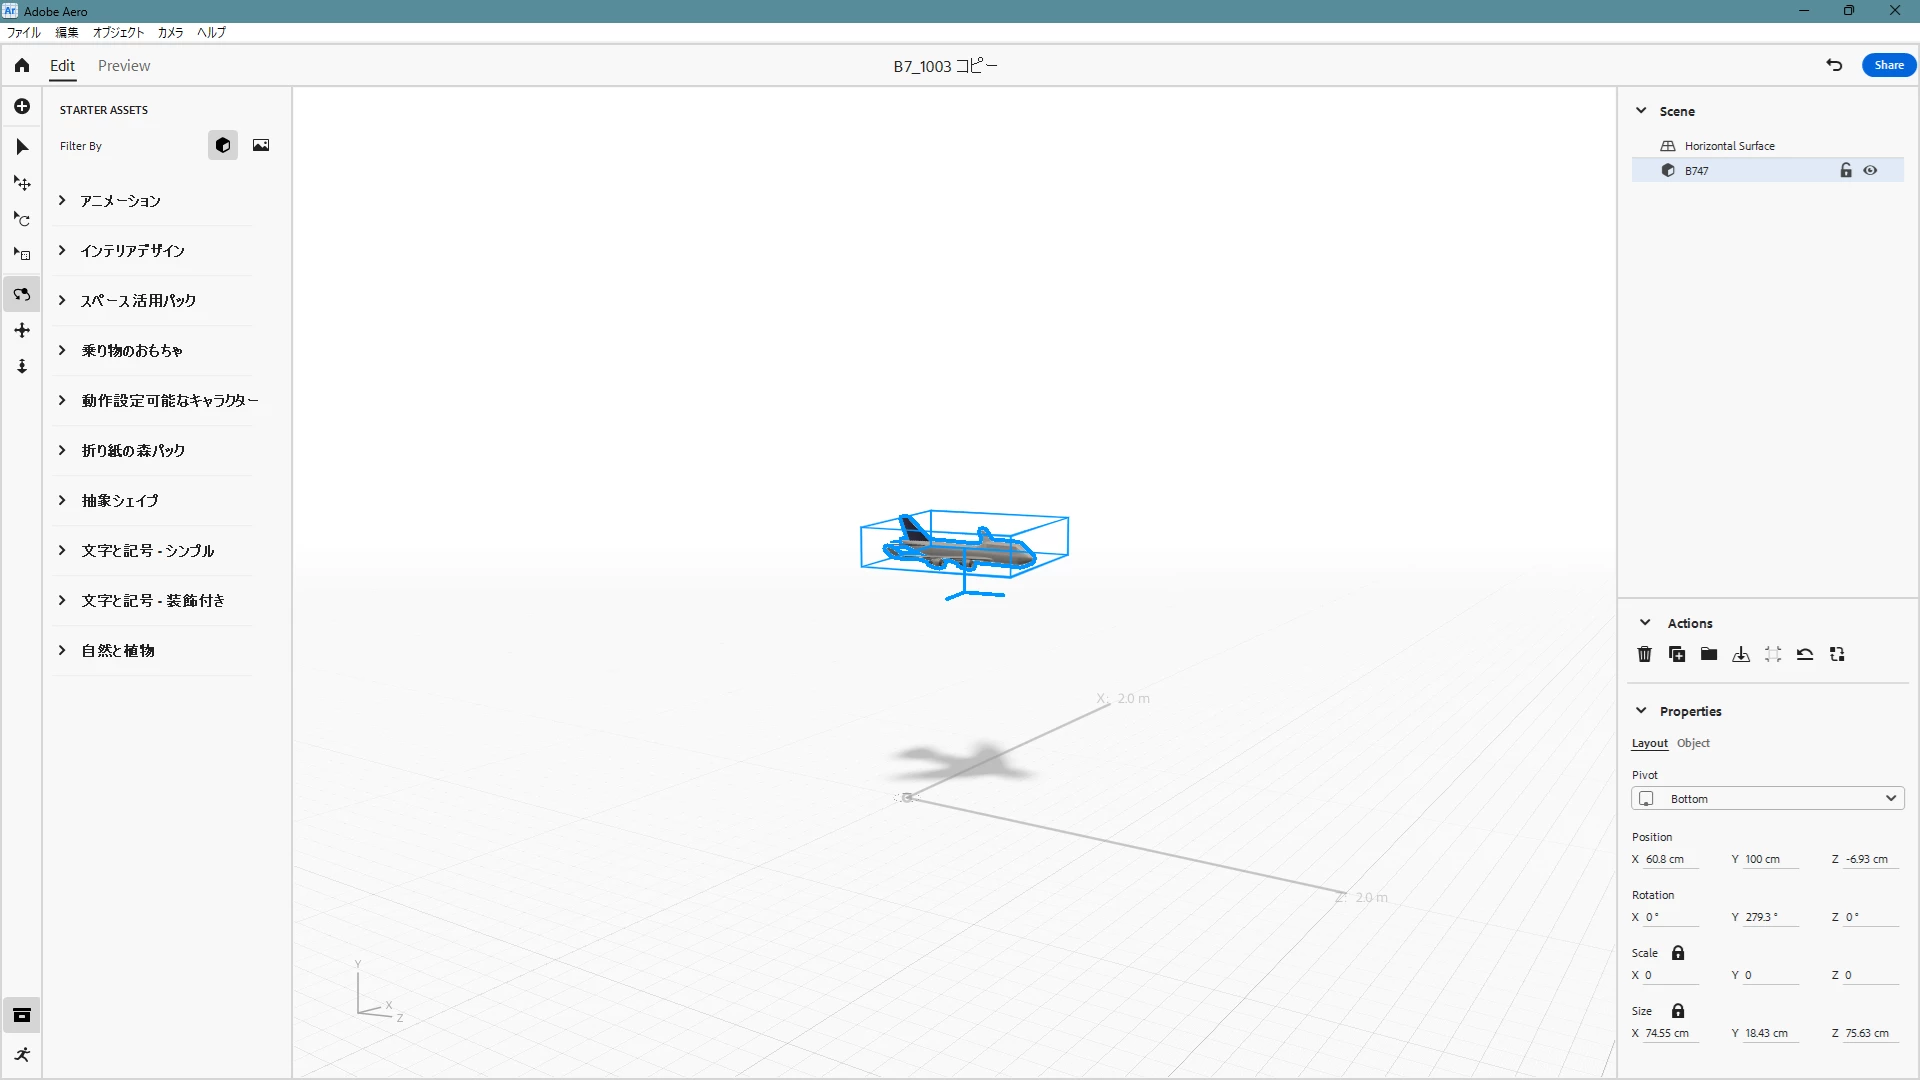Viewport: 1920px width, 1080px height.
Task: Click the Share button
Action: click(x=1888, y=65)
